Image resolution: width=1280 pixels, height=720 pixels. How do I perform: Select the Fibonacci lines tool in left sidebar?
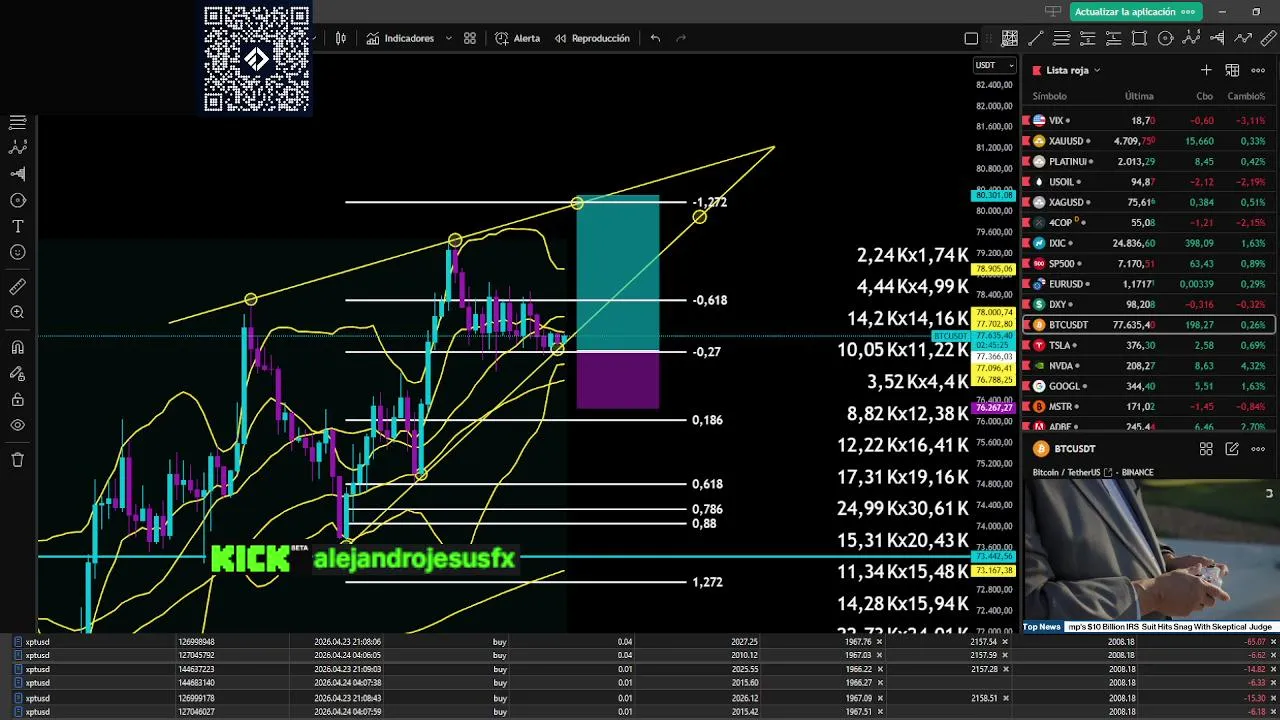(17, 122)
